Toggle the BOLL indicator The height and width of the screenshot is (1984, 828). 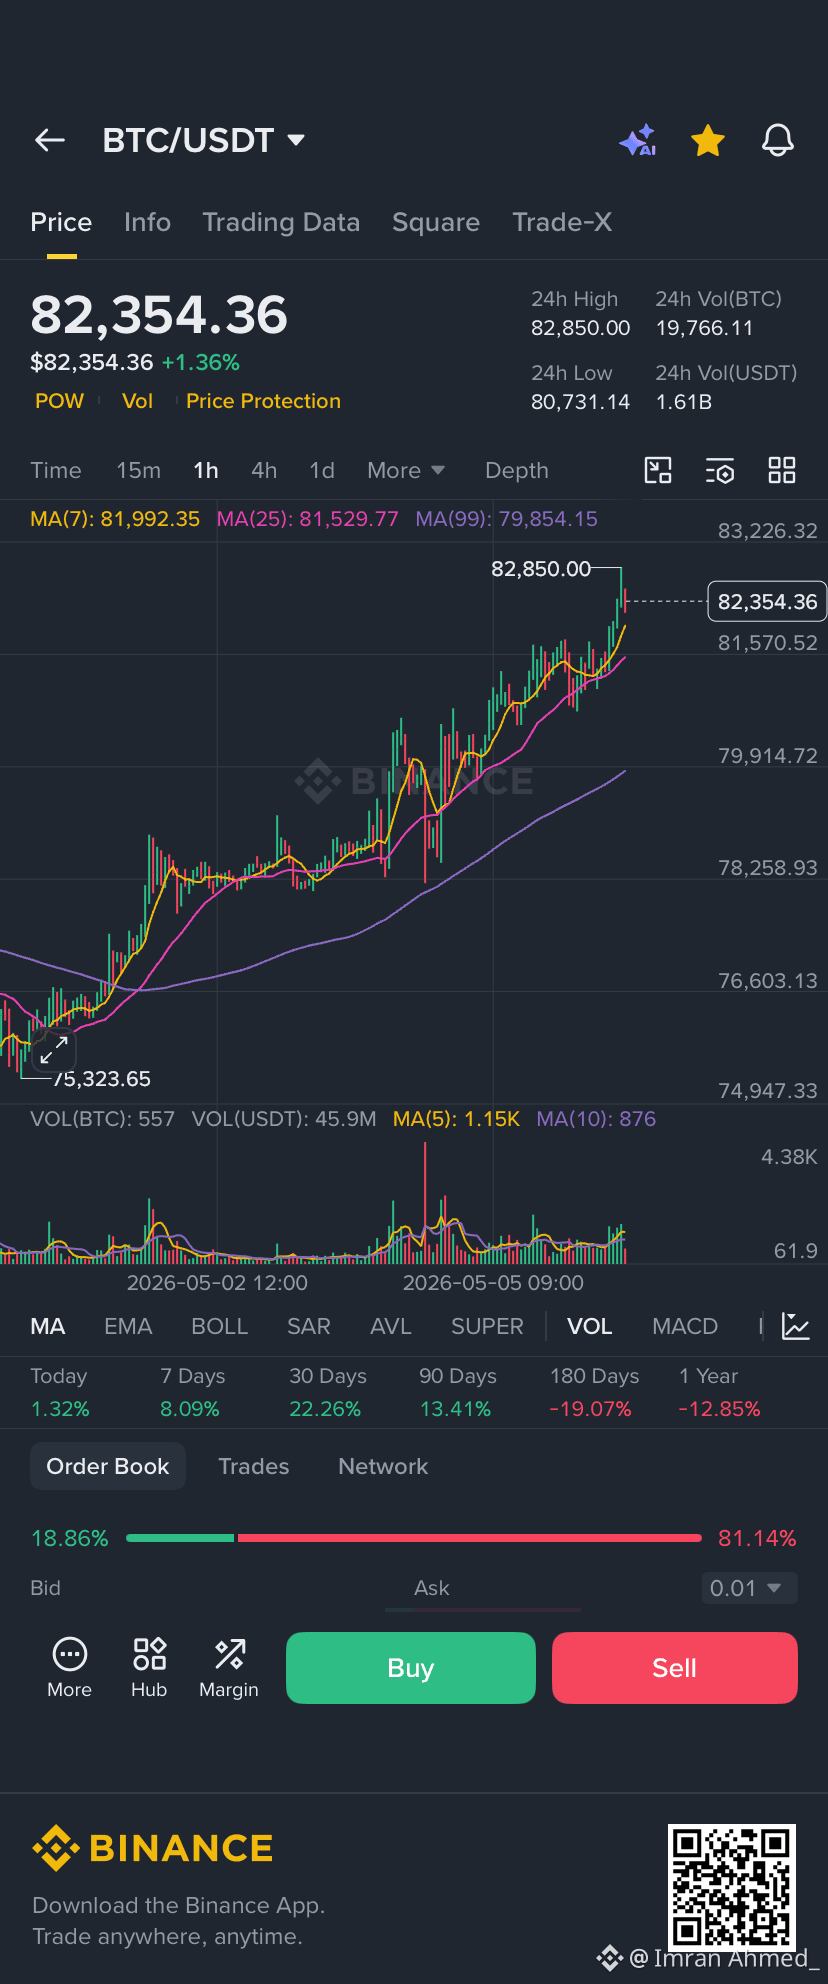(219, 1326)
